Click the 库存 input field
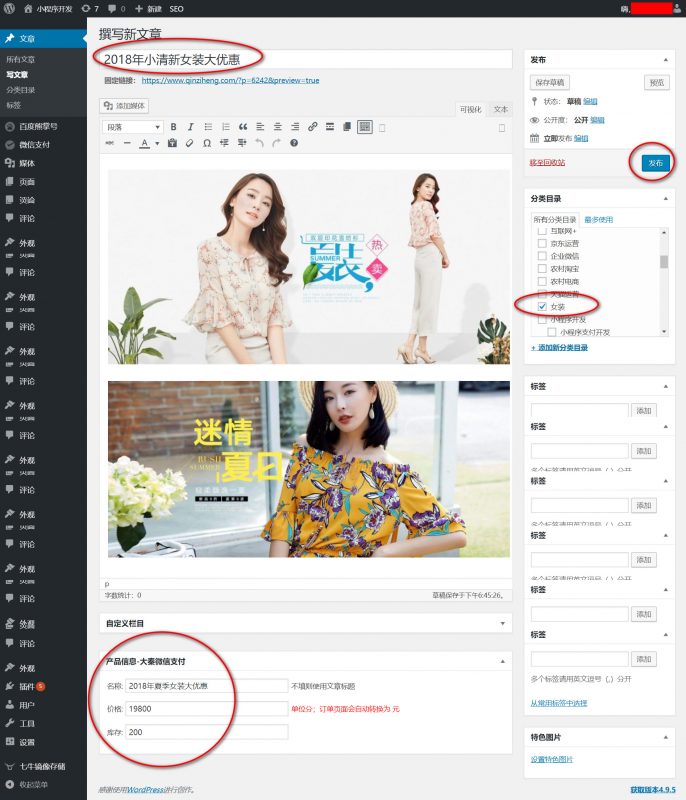The width and height of the screenshot is (686, 800). click(207, 732)
